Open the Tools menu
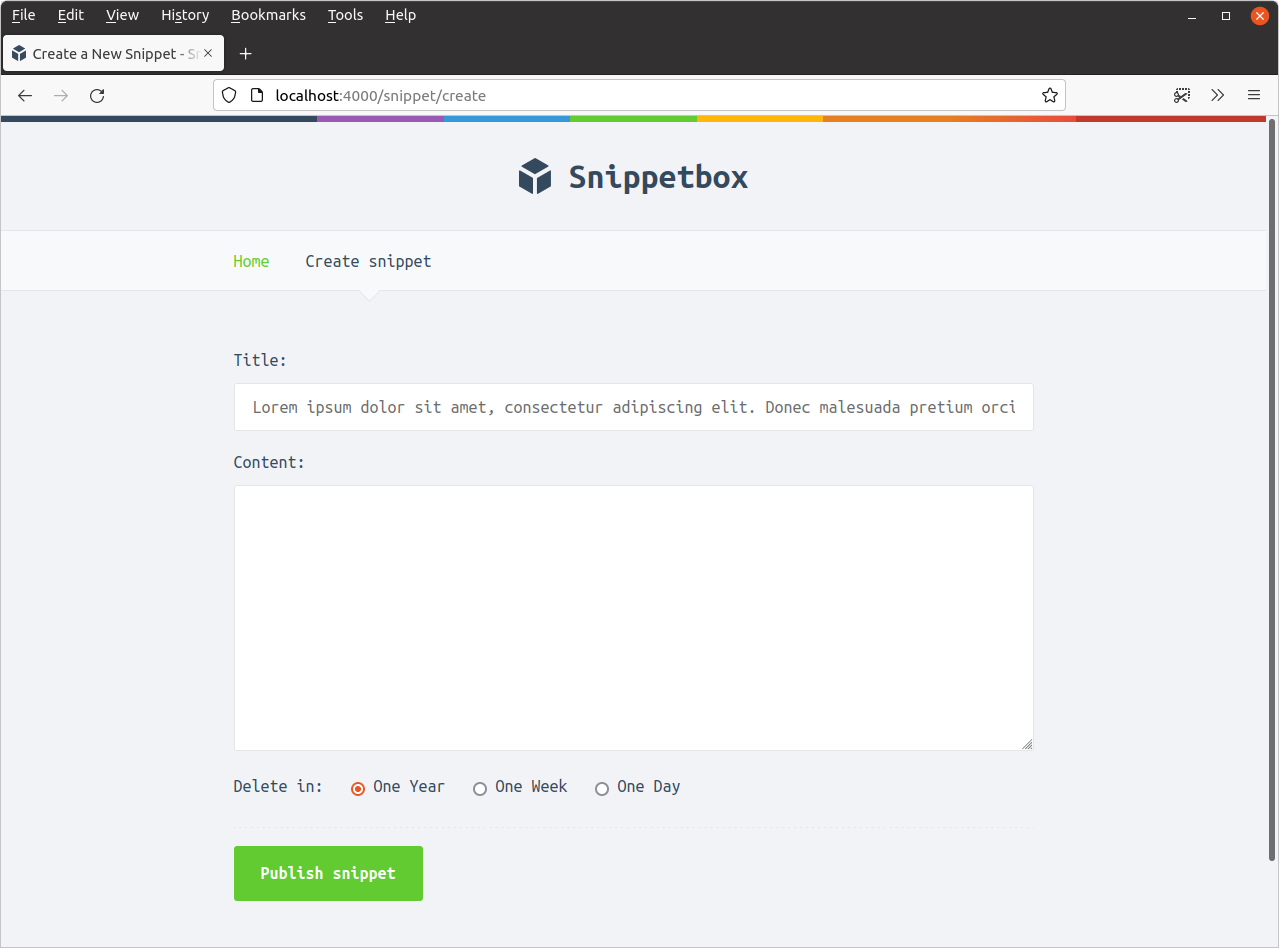 [345, 15]
